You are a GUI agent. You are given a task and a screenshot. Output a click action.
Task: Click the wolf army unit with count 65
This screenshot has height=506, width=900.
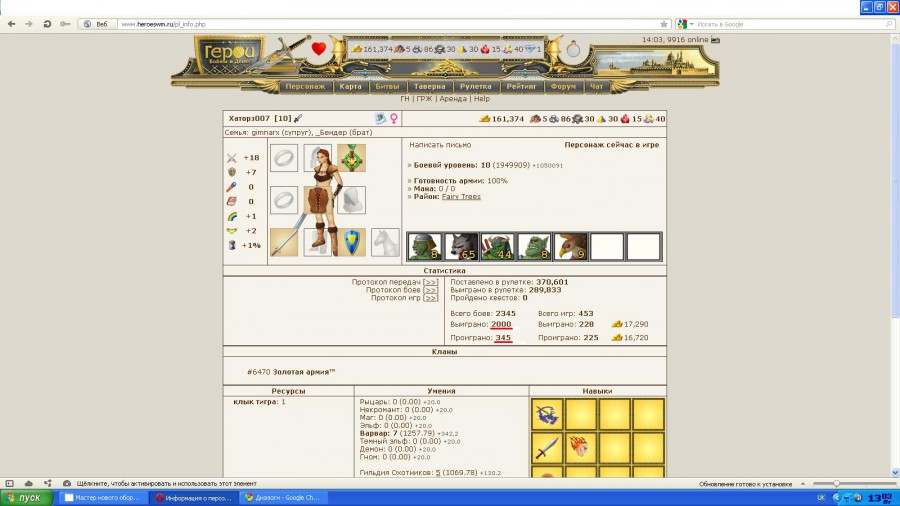click(x=461, y=246)
